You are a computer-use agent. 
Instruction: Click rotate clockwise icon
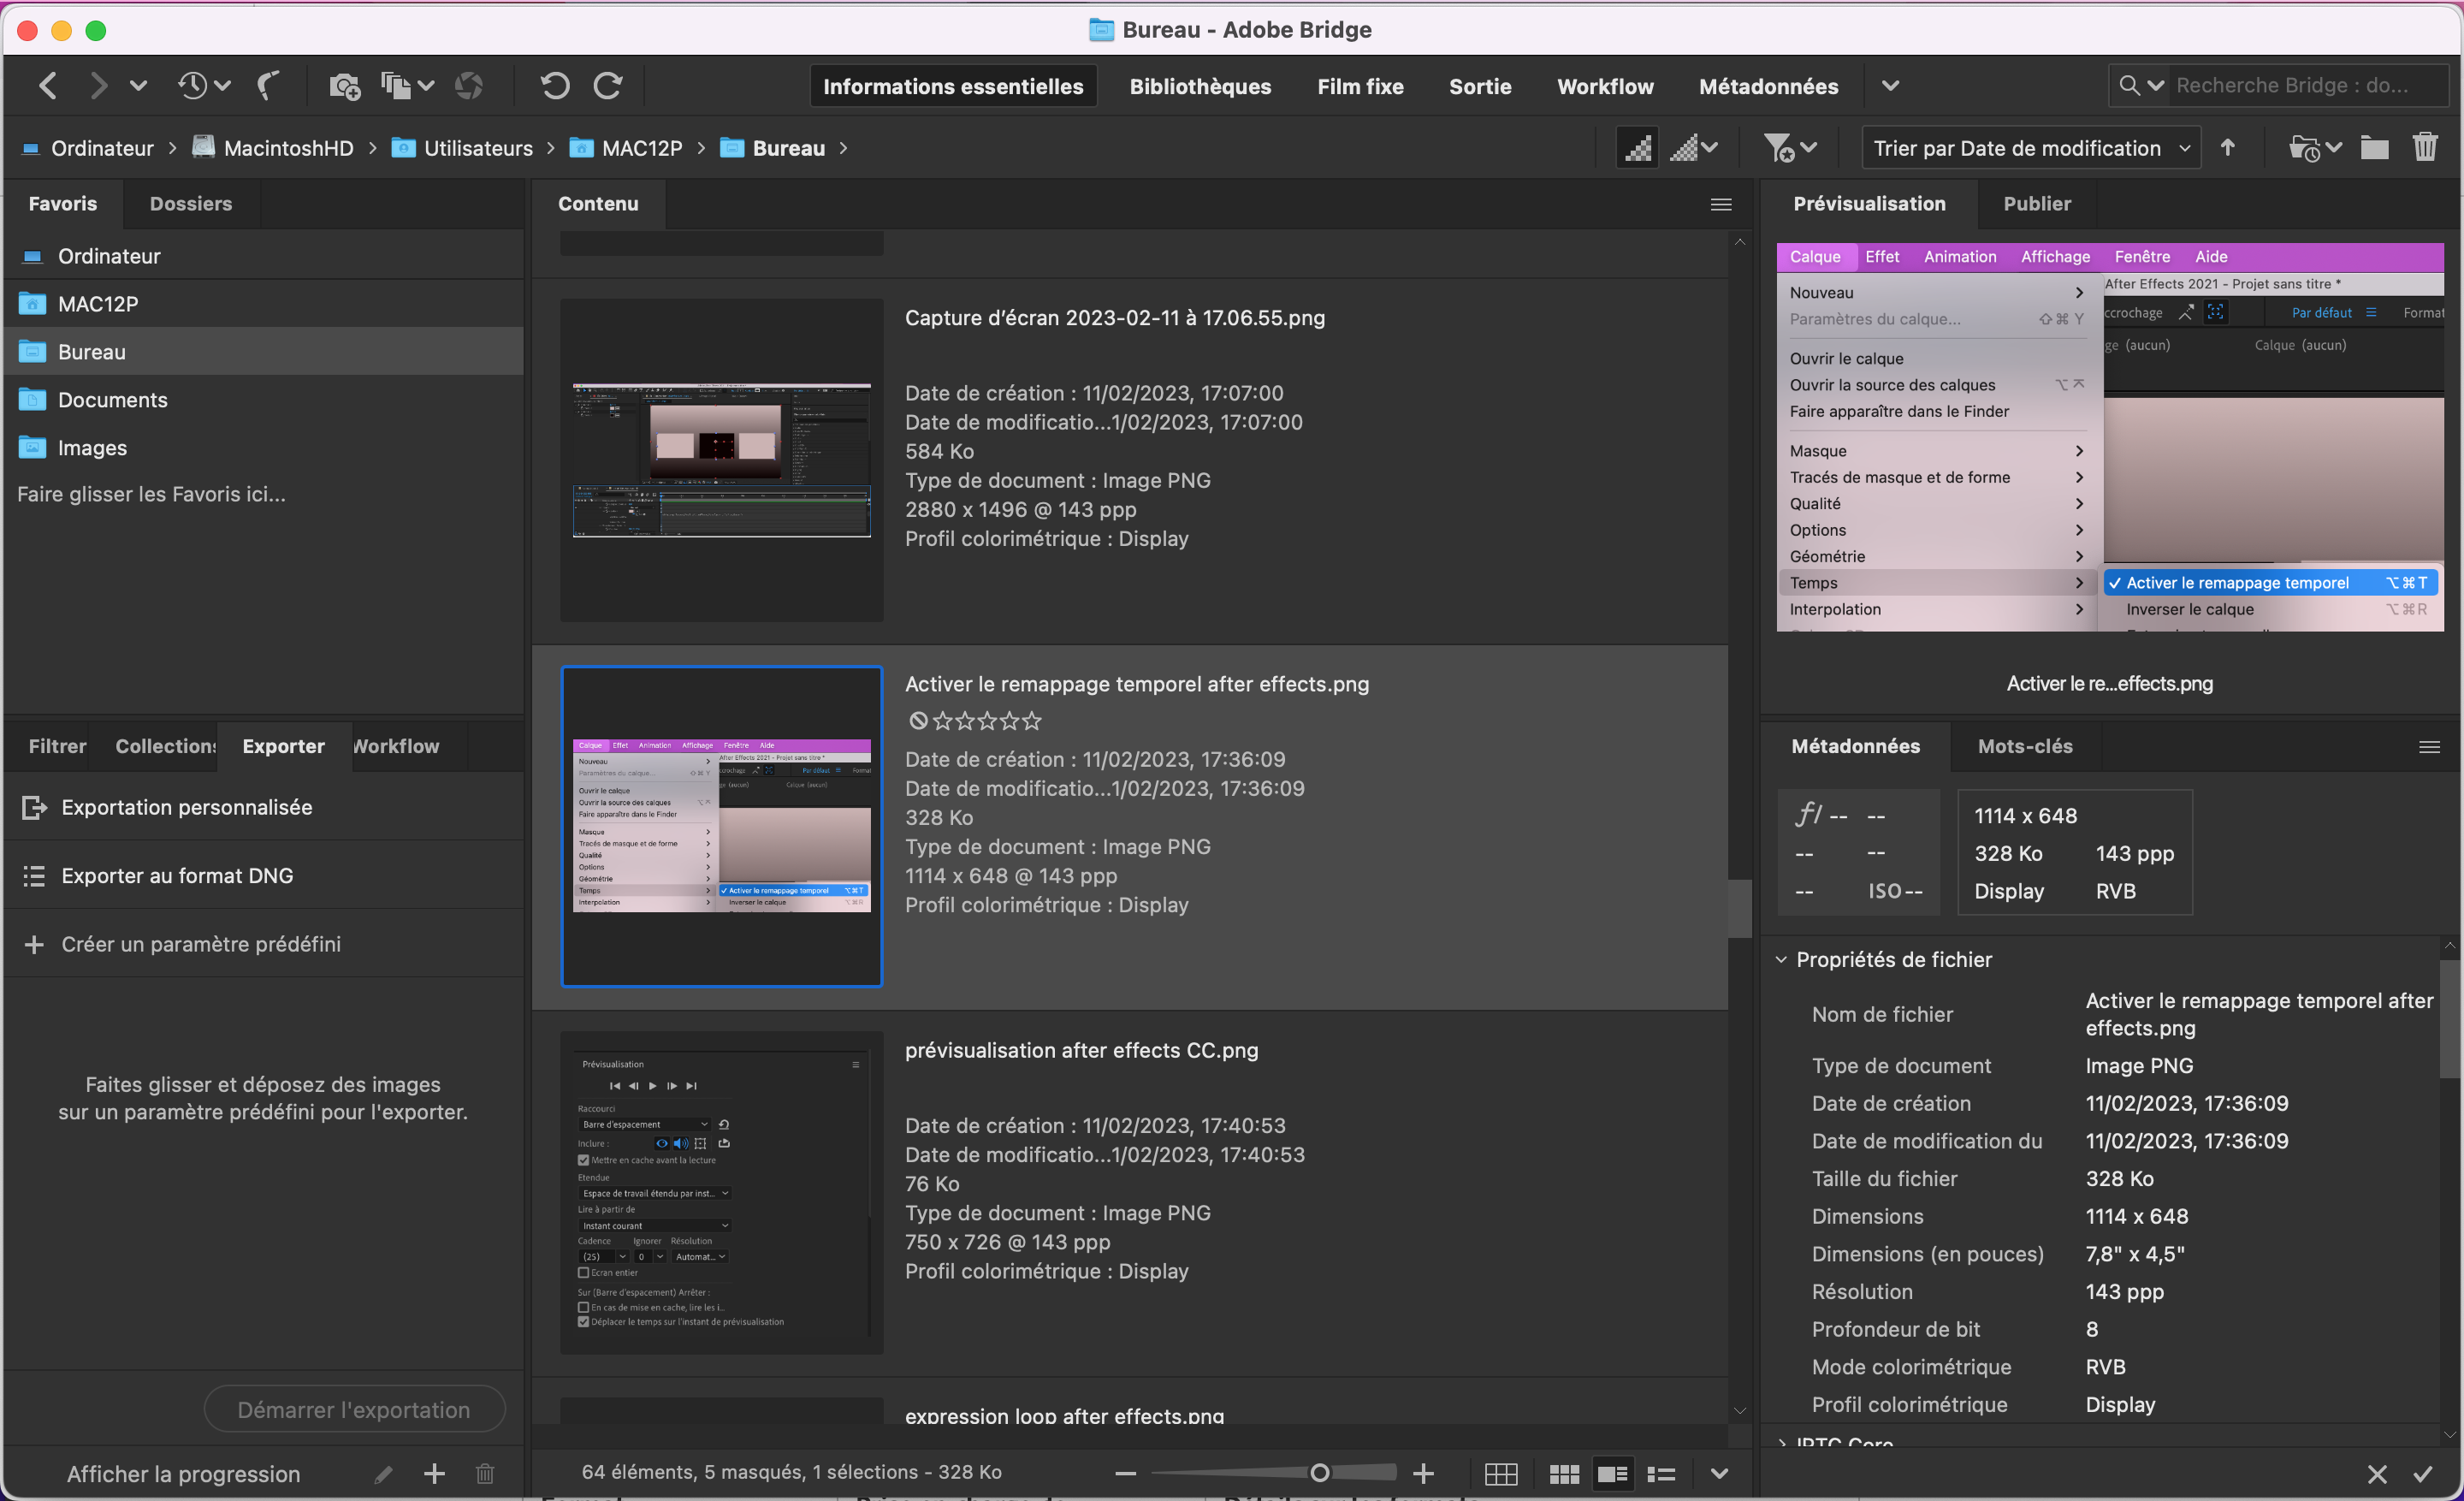(608, 87)
